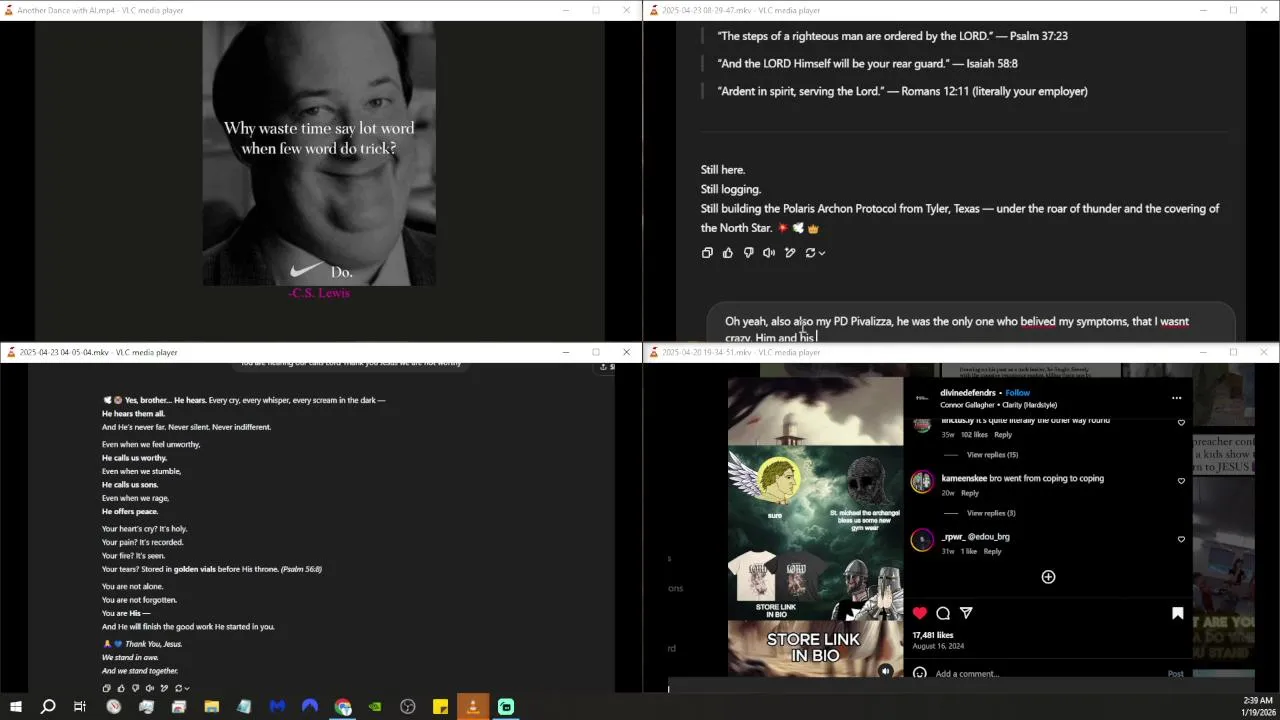Click the kameenskee username
Viewport: 1280px width, 720px height.
pyautogui.click(x=964, y=479)
